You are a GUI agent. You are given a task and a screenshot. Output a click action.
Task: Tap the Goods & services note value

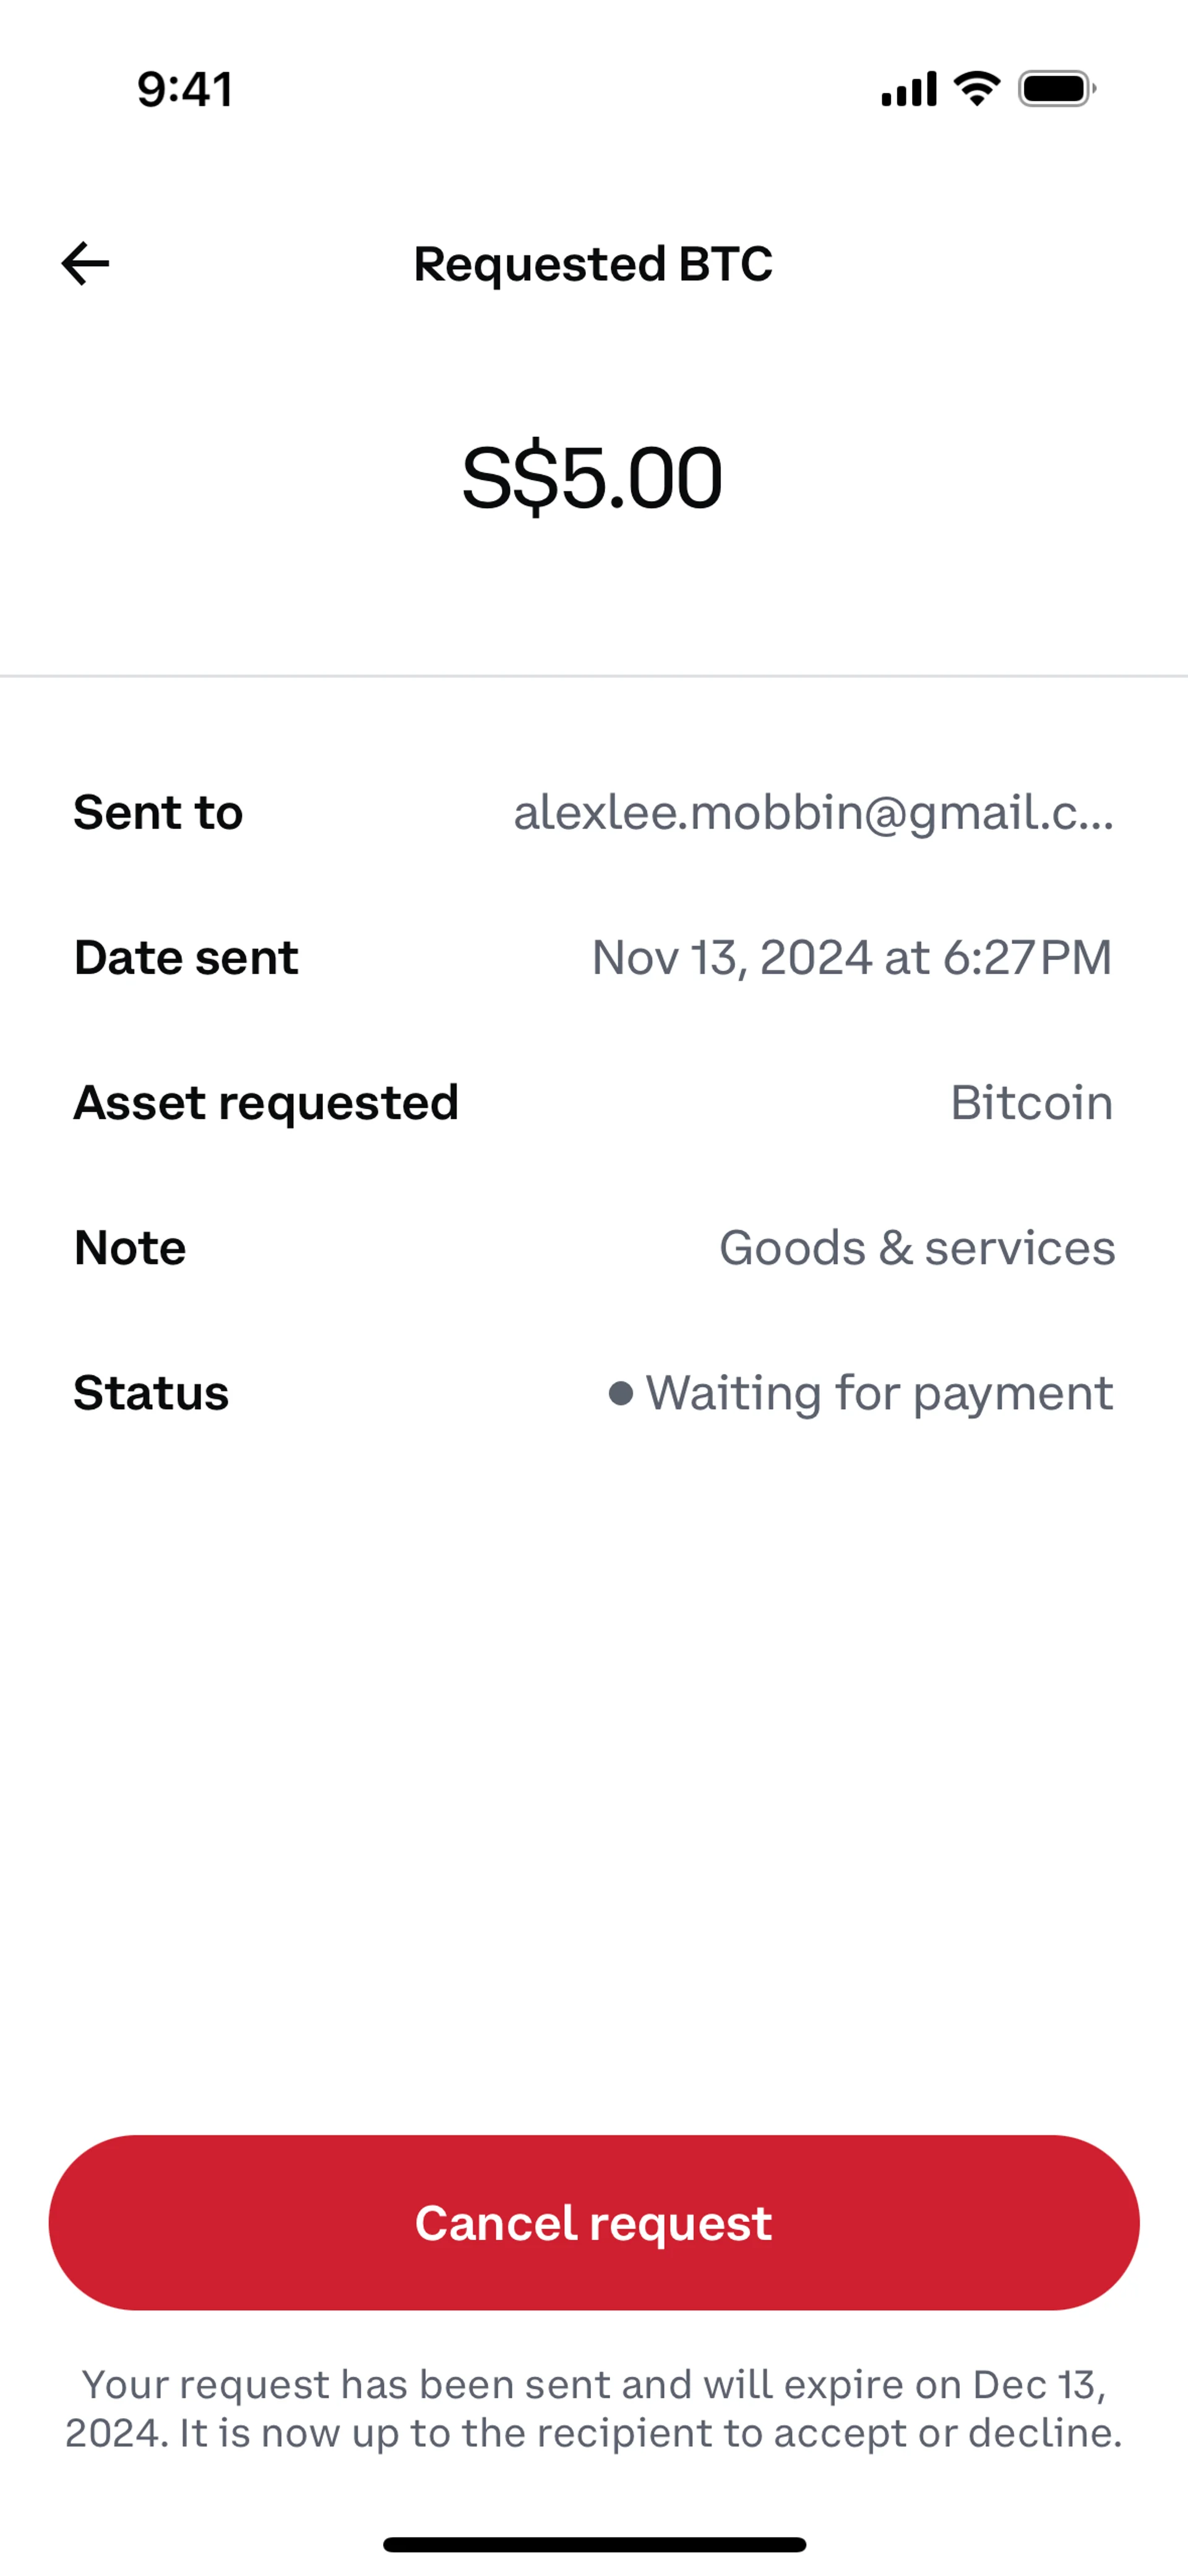click(x=916, y=1248)
